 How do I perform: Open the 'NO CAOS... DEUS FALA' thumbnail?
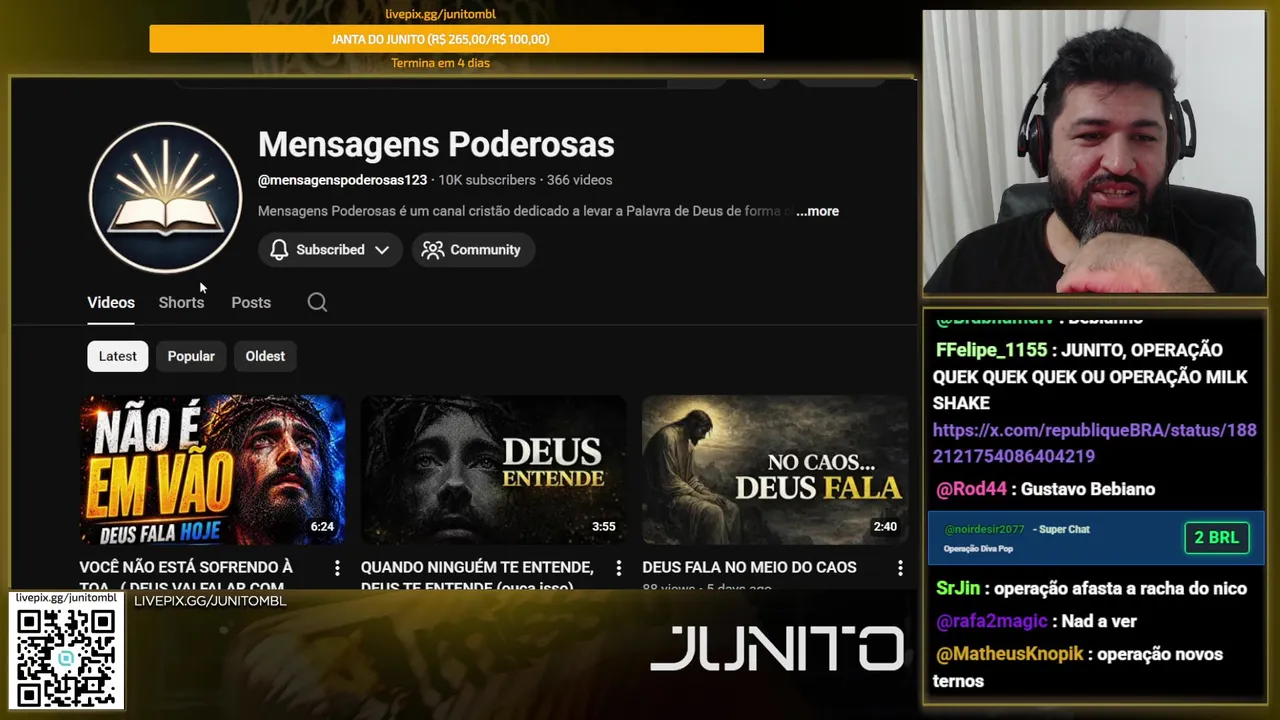[775, 470]
